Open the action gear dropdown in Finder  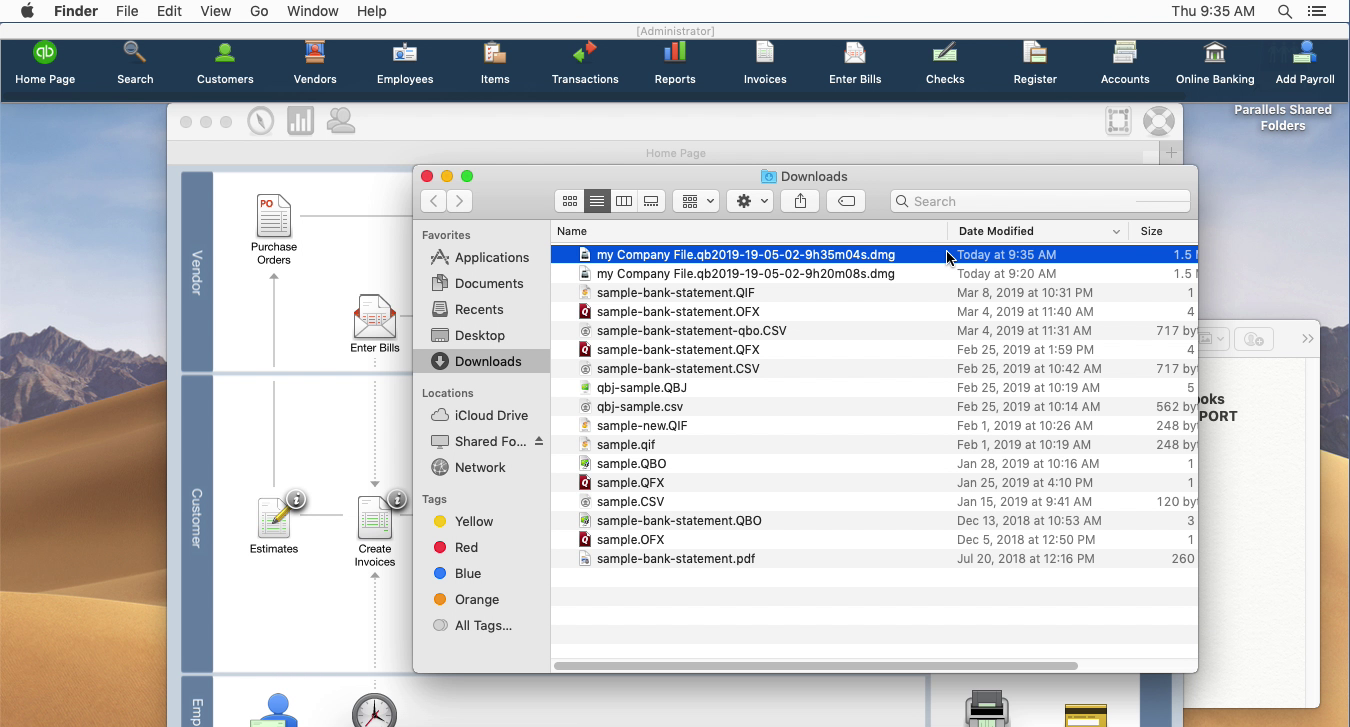(x=750, y=201)
